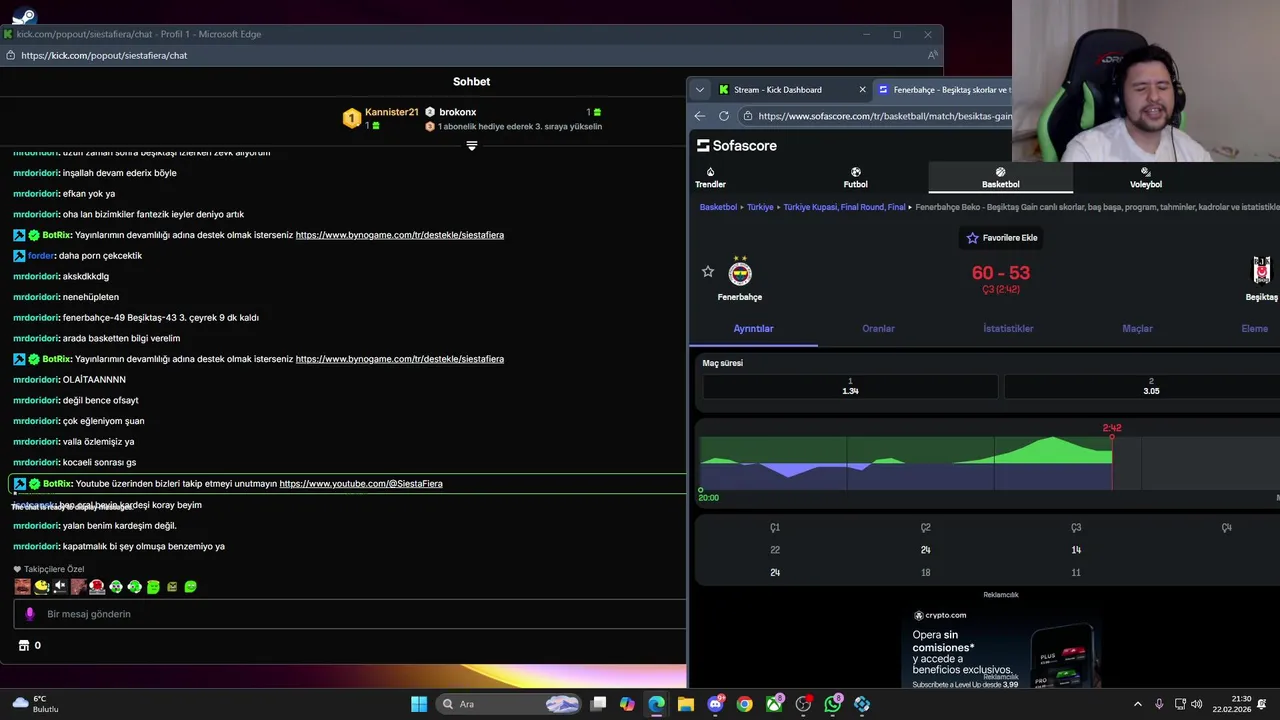Open Kannister21's leaderboard entry
The height and width of the screenshot is (720, 1280).
pyautogui.click(x=380, y=118)
